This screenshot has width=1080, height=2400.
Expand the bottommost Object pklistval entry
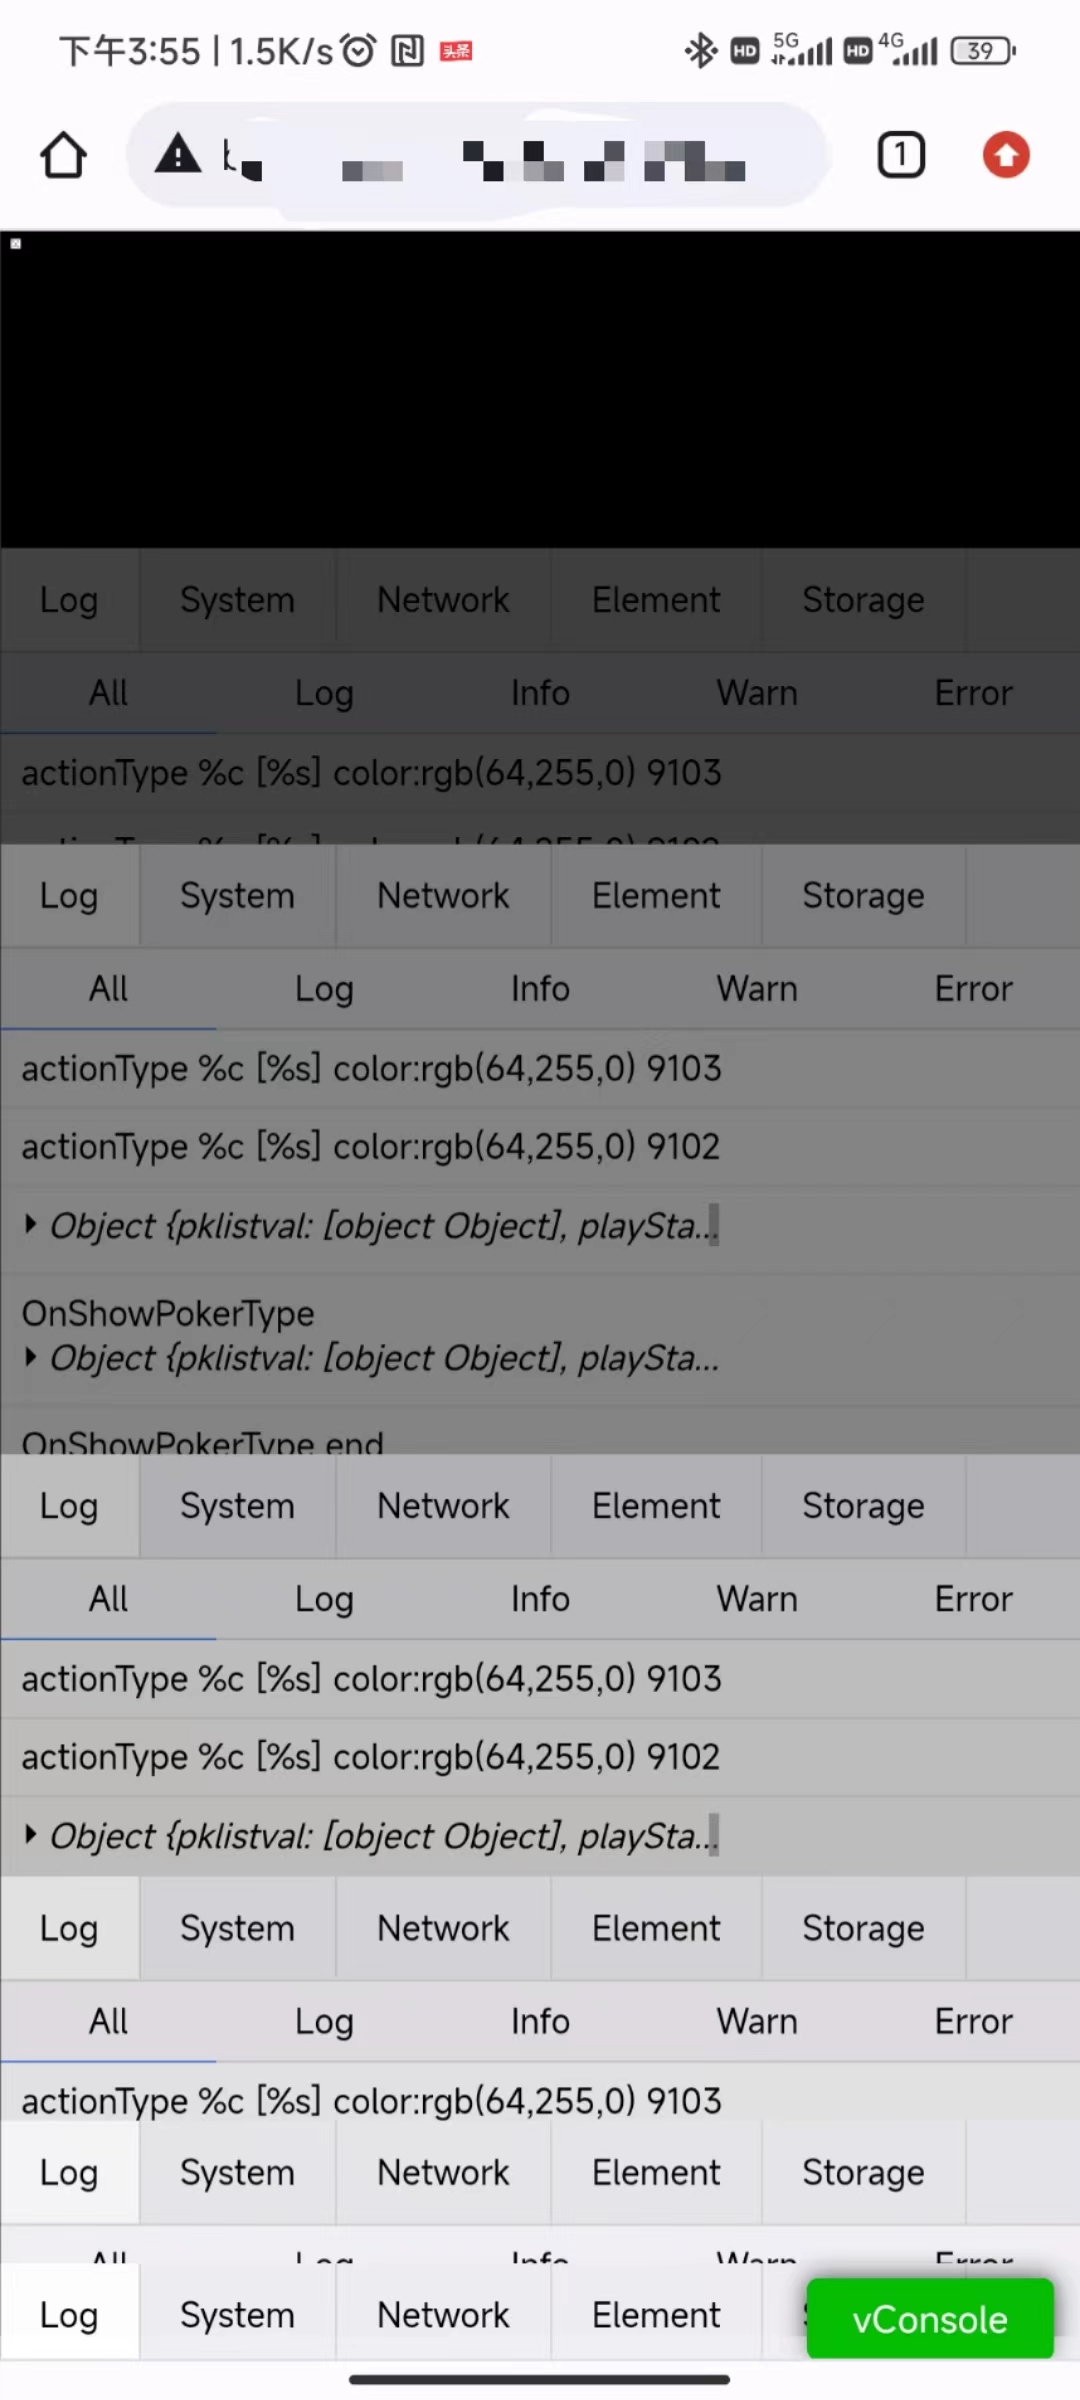(31, 1834)
